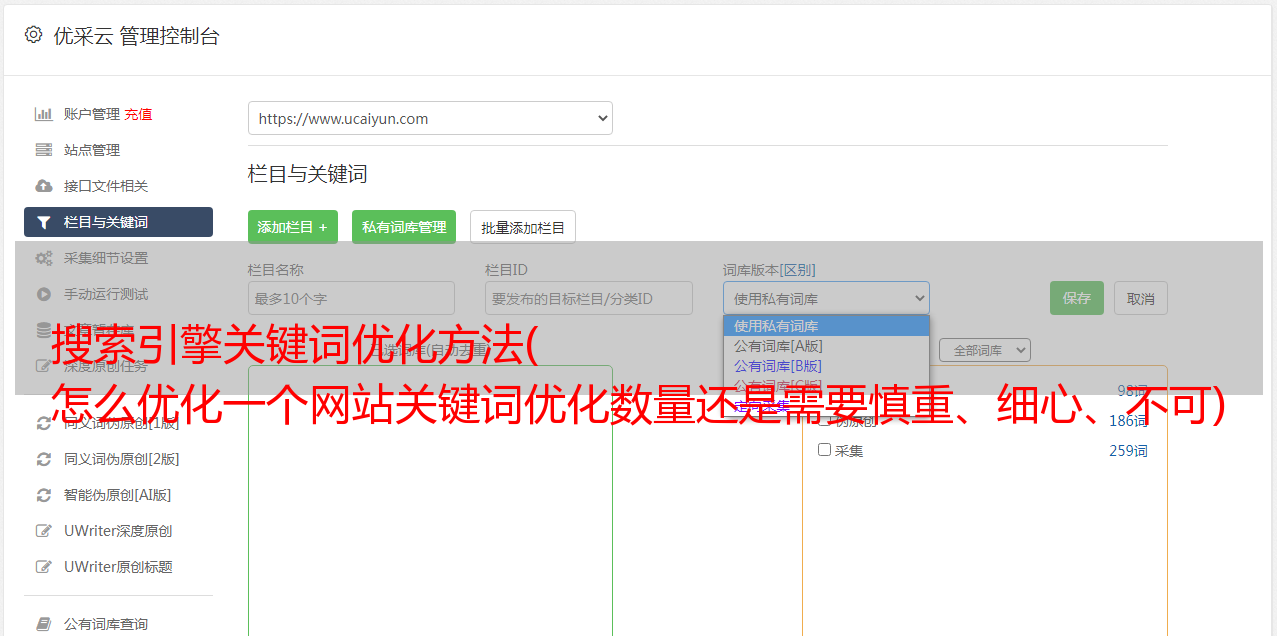The height and width of the screenshot is (636, 1277).
Task: Select 公有词库[B版] option
Action: click(x=826, y=366)
